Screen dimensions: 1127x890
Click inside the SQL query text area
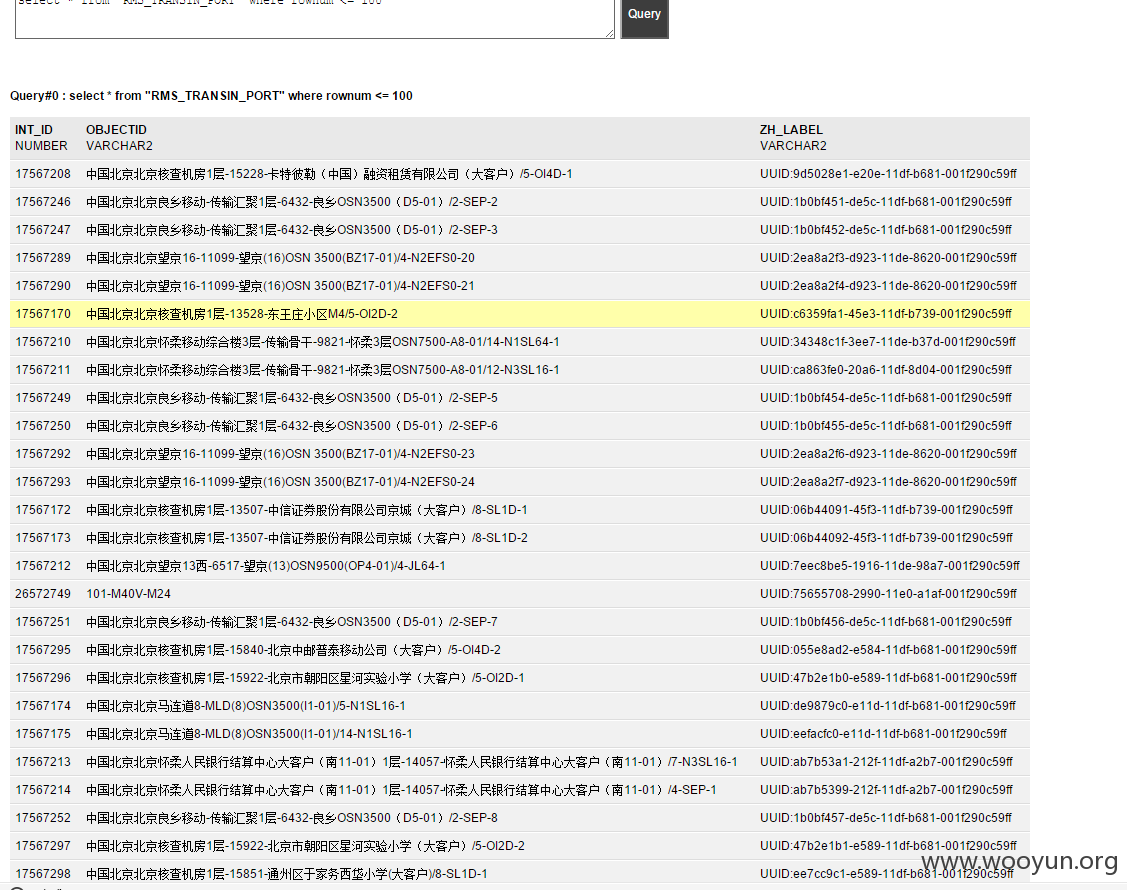click(x=314, y=18)
